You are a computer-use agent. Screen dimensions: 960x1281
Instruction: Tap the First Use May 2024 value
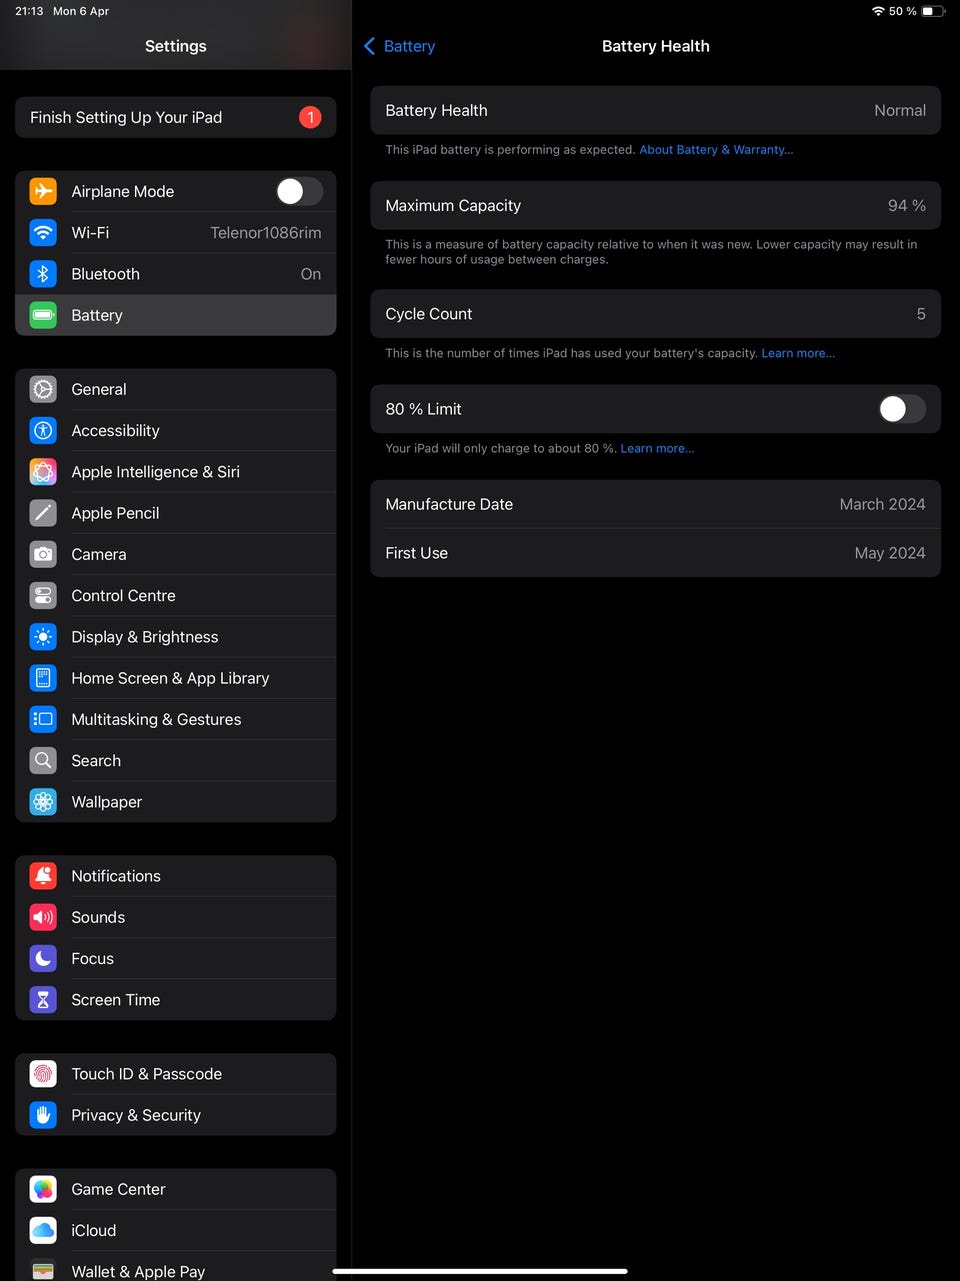(x=890, y=553)
